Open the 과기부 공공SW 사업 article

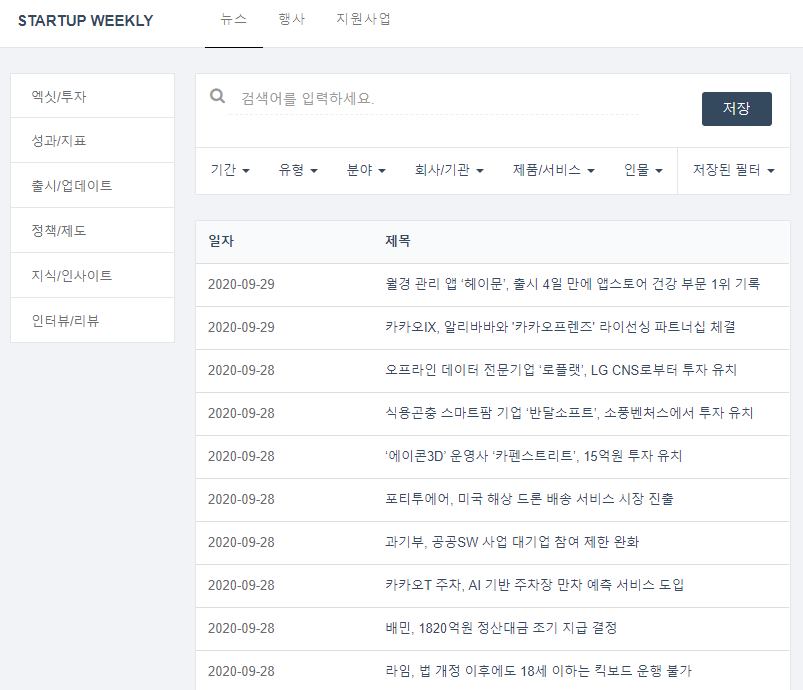coord(512,542)
